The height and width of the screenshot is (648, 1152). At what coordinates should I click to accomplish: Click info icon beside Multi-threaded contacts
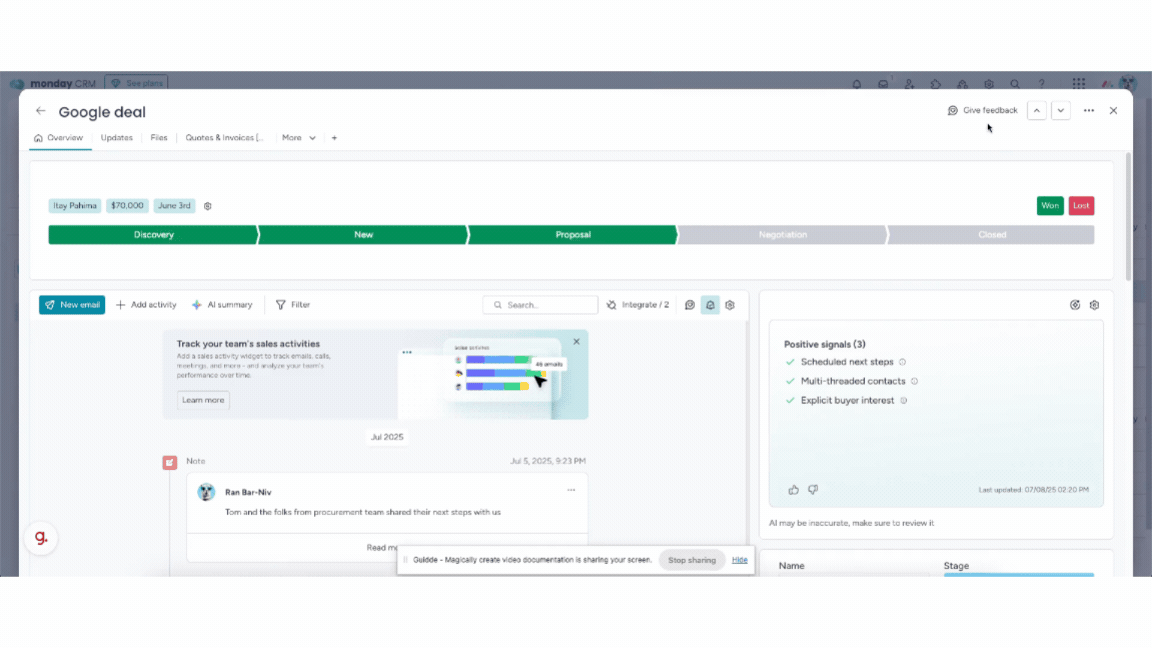915,381
